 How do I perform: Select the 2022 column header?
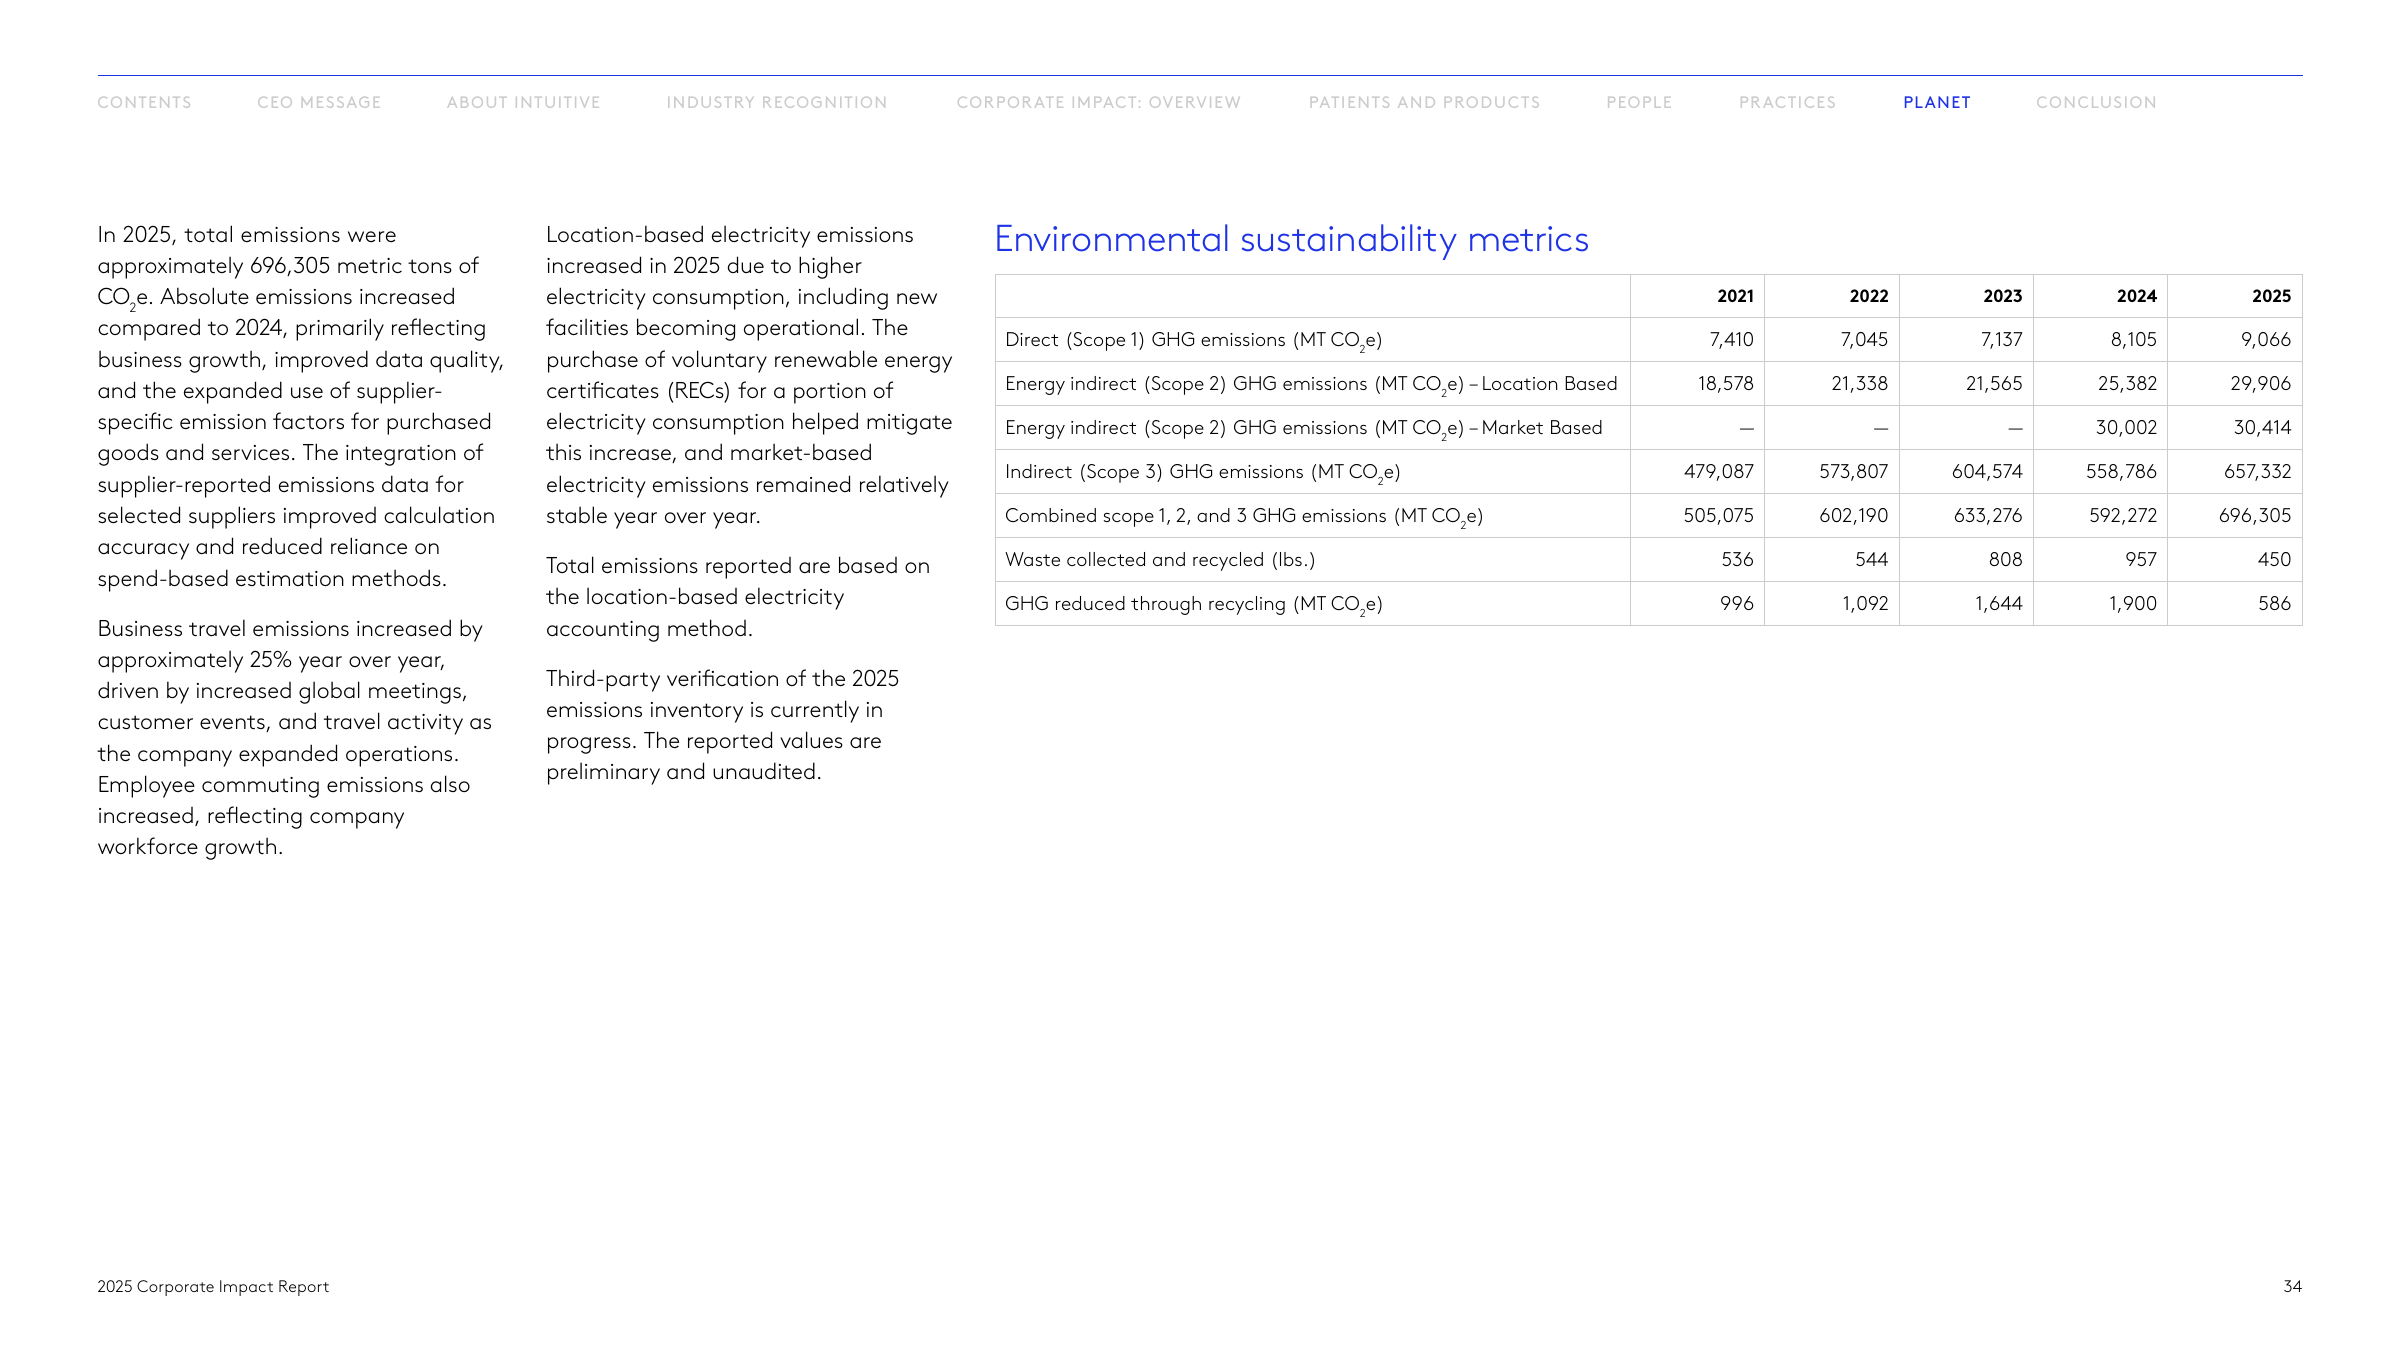(x=1868, y=296)
